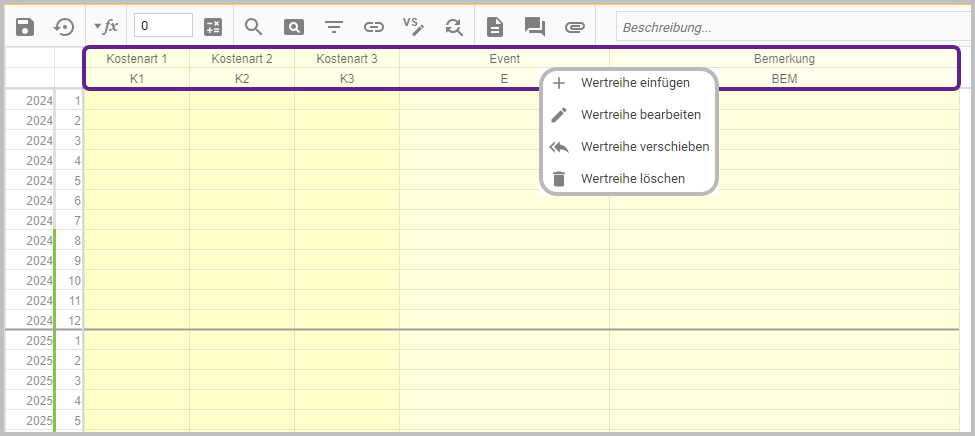Select 'Wertreihe einfügen' from context menu

coord(635,83)
